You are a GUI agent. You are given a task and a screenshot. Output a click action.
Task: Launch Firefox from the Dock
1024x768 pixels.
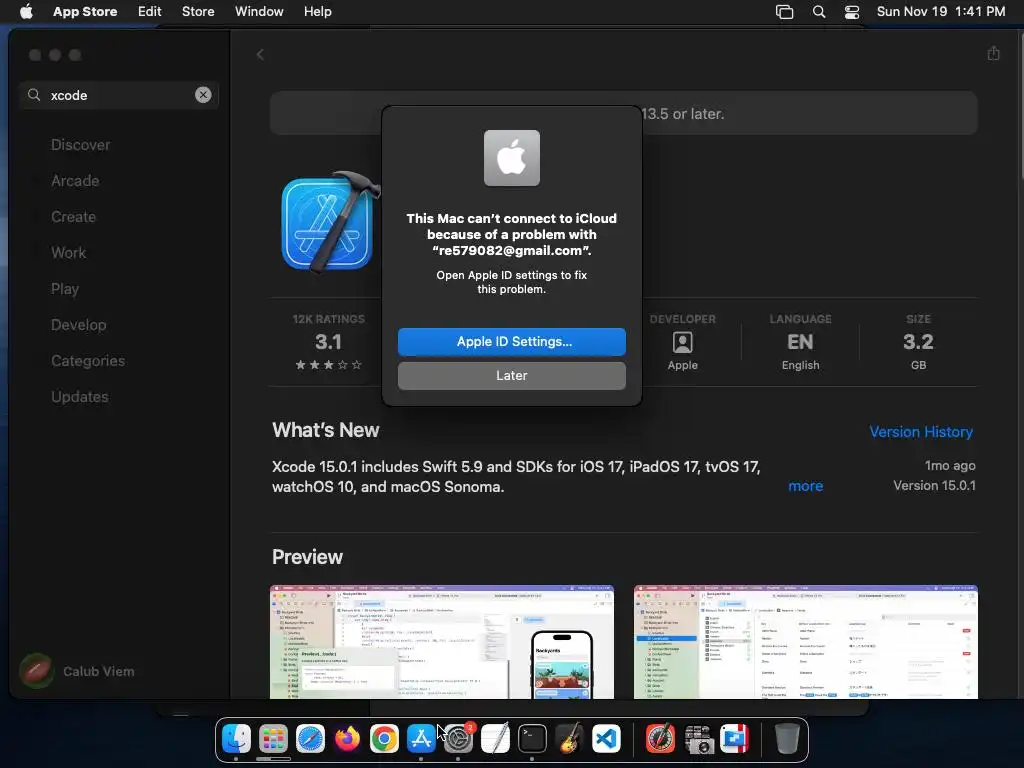(347, 739)
